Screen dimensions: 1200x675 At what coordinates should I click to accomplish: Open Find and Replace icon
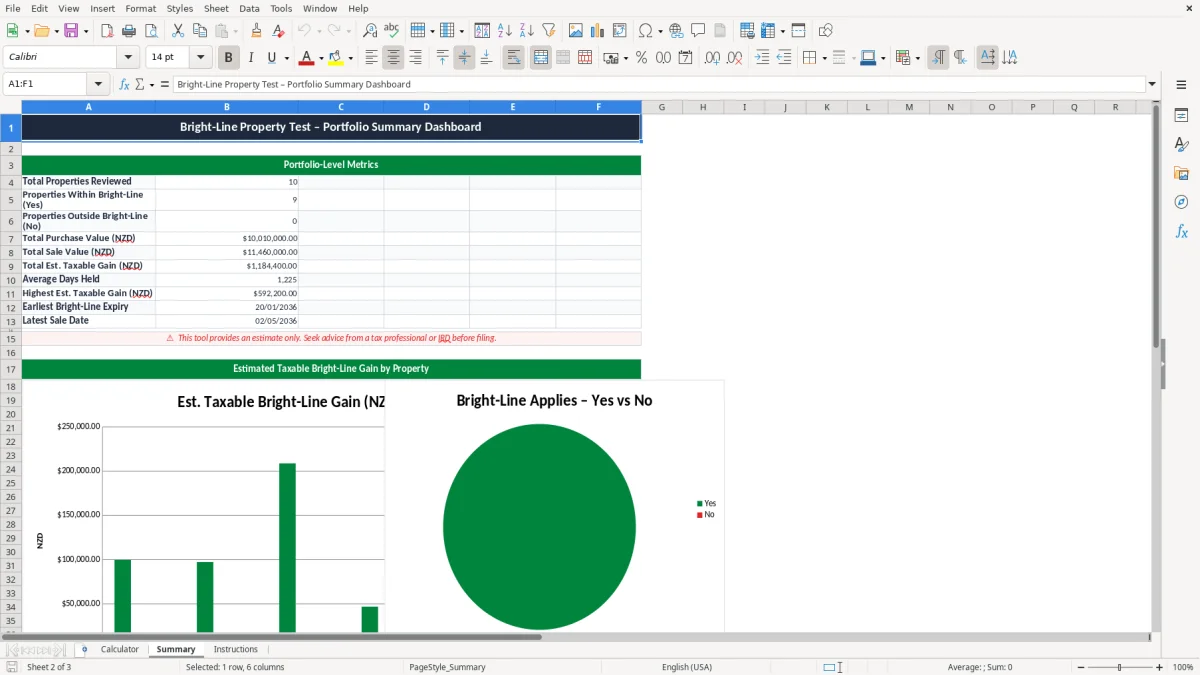(370, 31)
